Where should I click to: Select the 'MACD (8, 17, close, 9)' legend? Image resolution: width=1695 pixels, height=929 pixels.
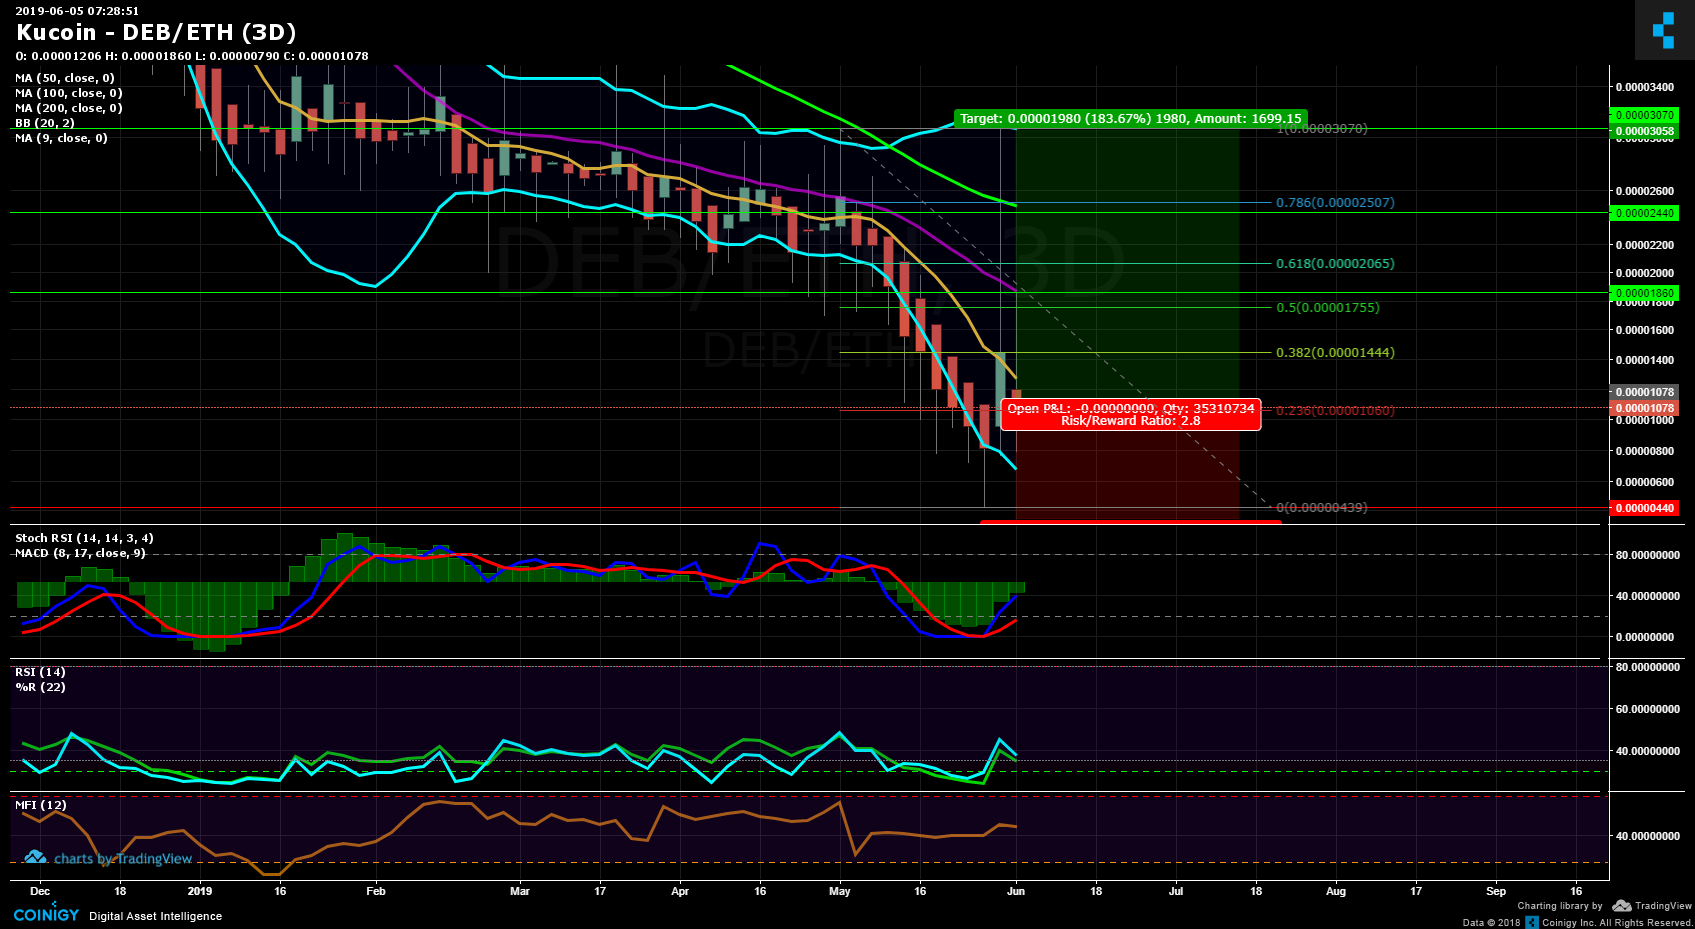pyautogui.click(x=80, y=553)
